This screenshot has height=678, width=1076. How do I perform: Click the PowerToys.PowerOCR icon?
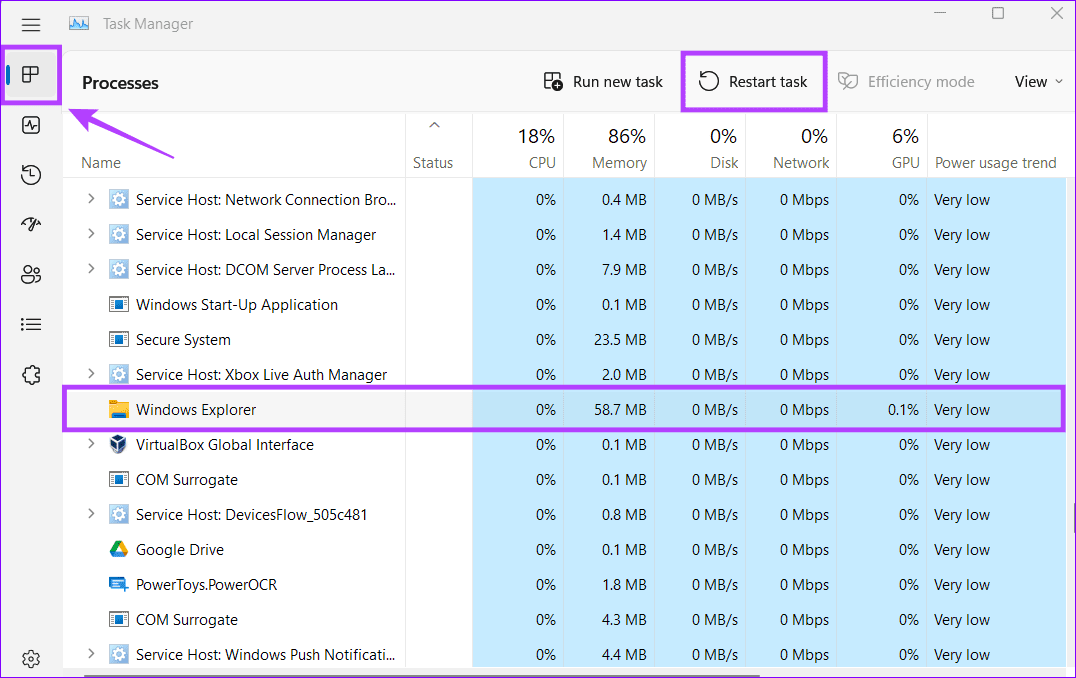[x=119, y=585]
